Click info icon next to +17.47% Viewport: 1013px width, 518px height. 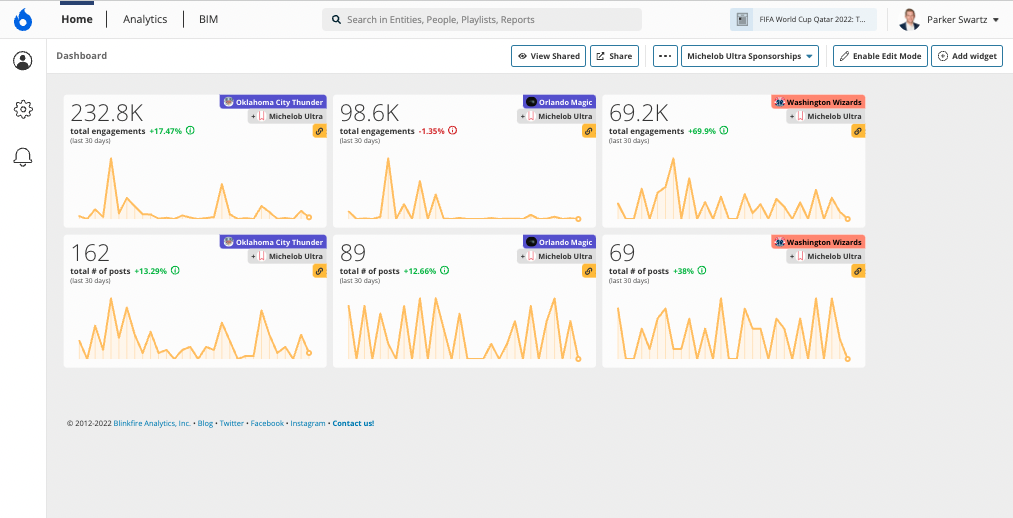pyautogui.click(x=190, y=130)
